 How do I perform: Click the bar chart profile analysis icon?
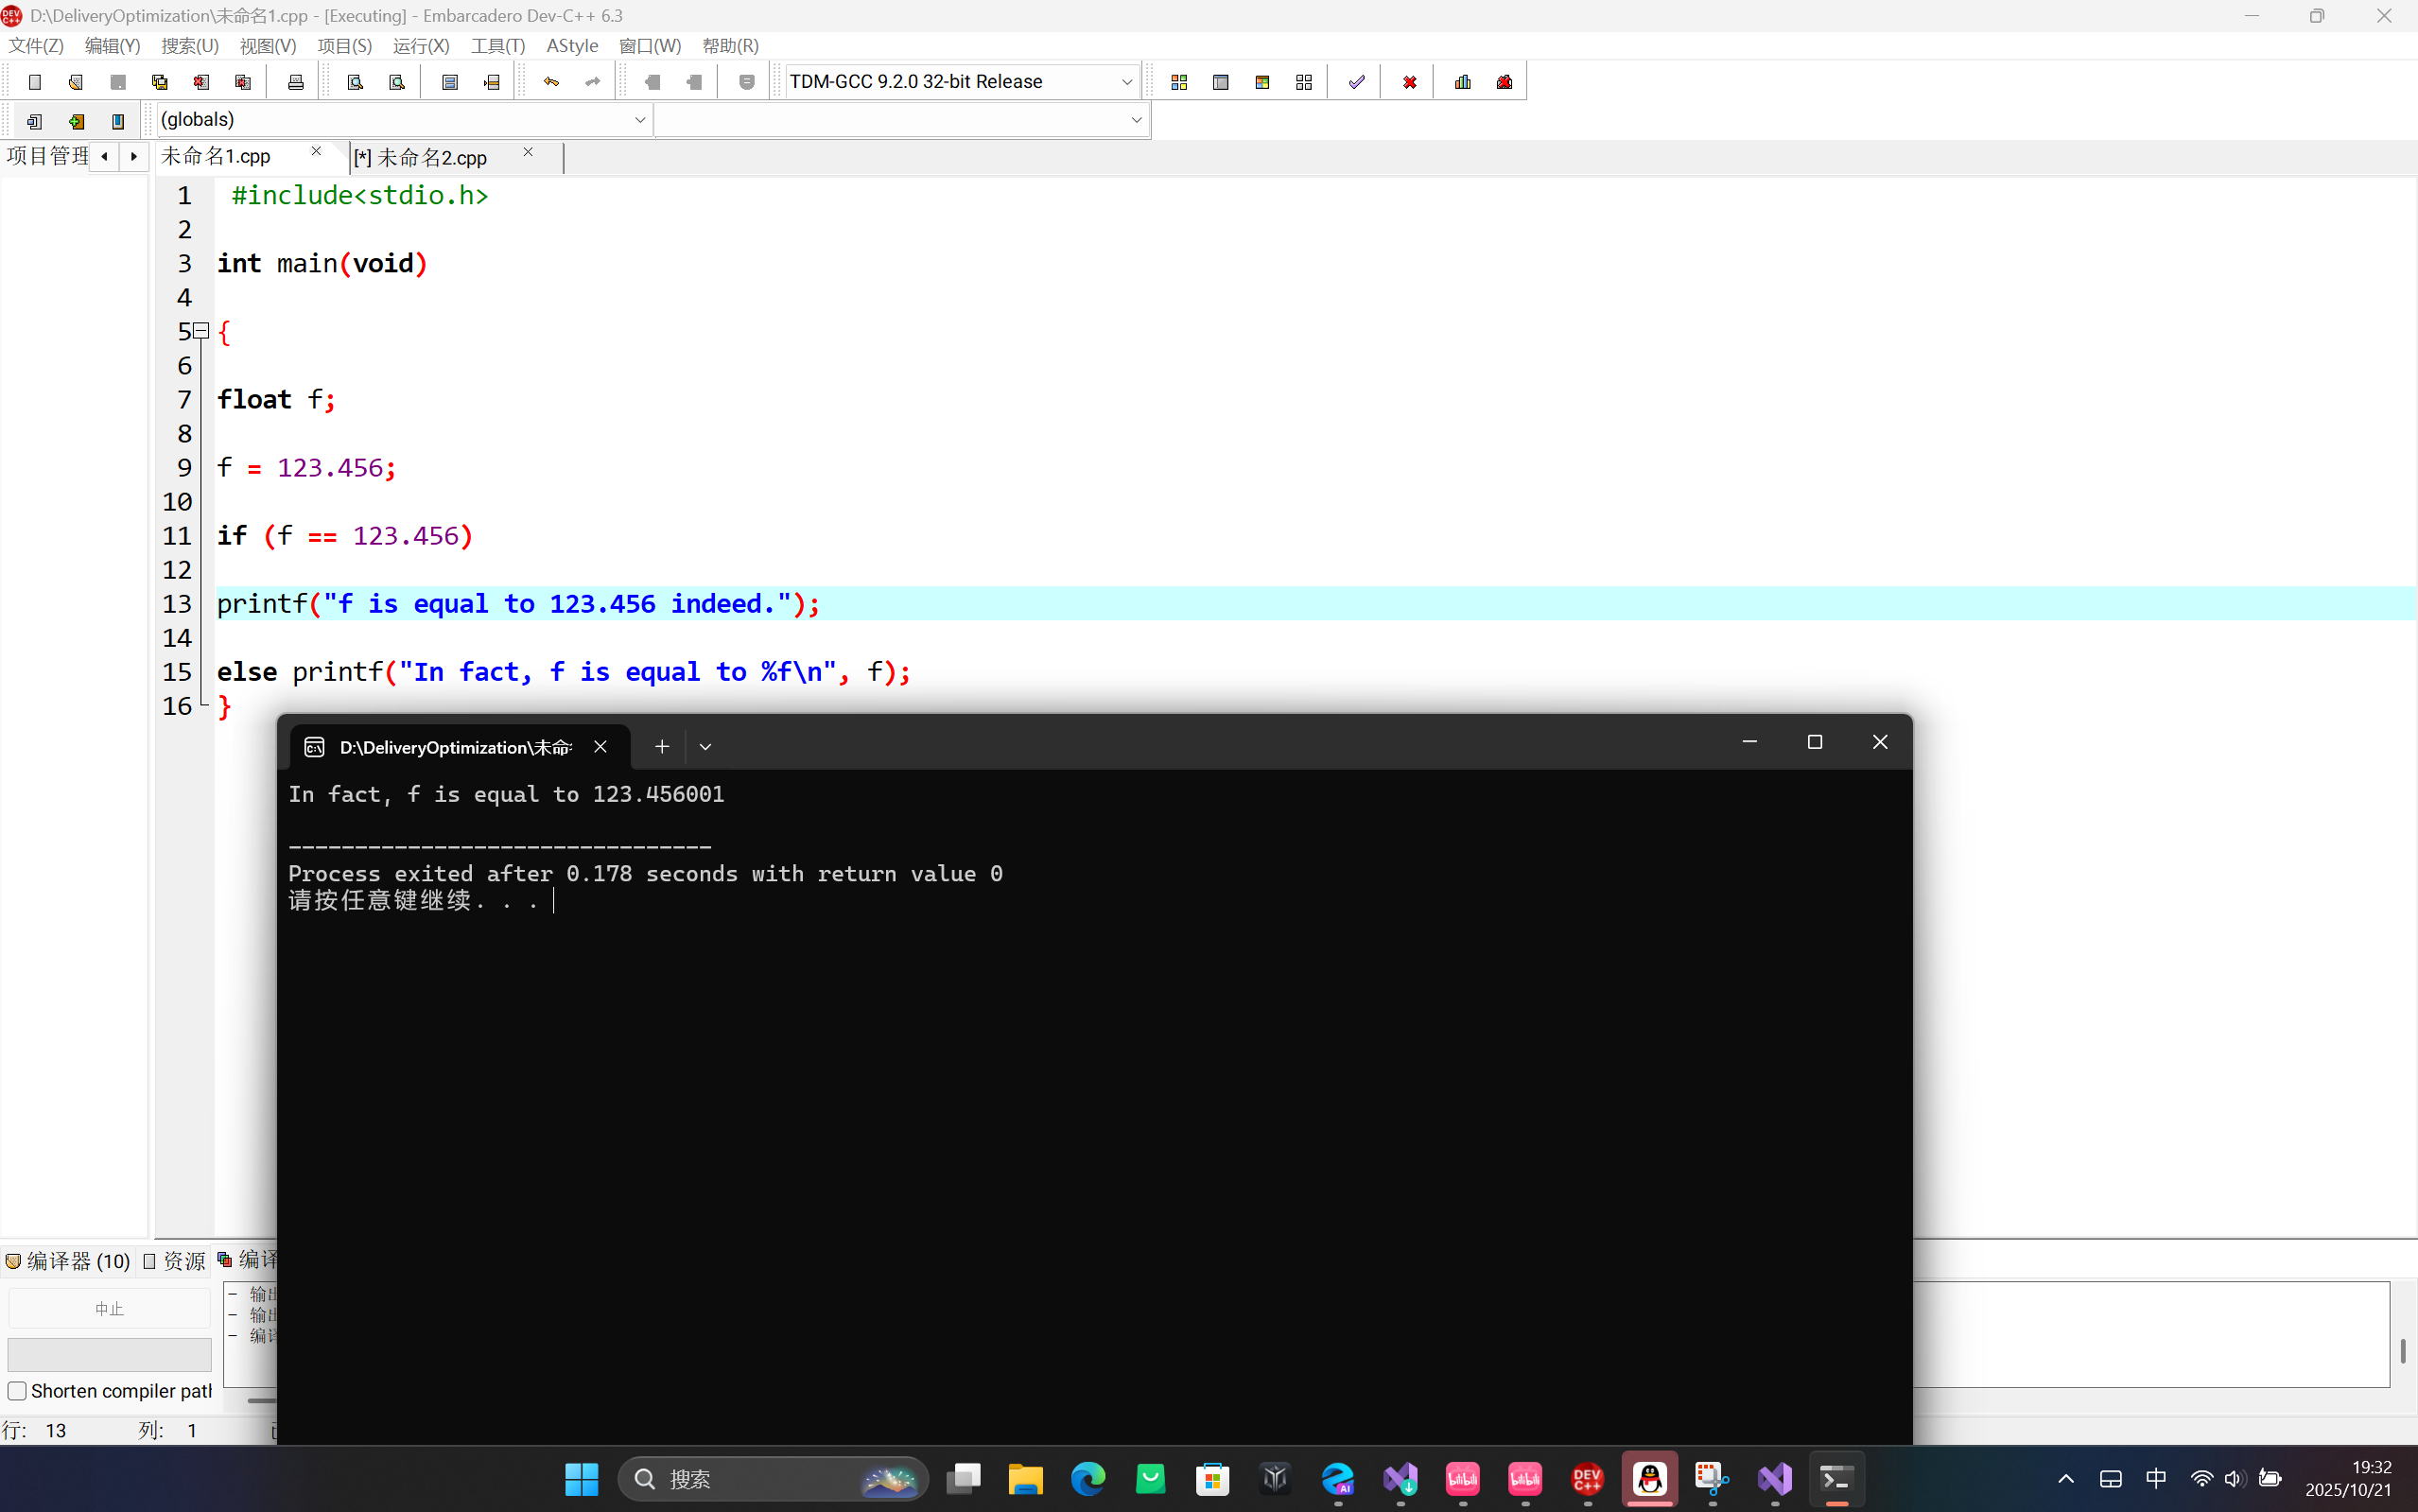coord(1463,82)
